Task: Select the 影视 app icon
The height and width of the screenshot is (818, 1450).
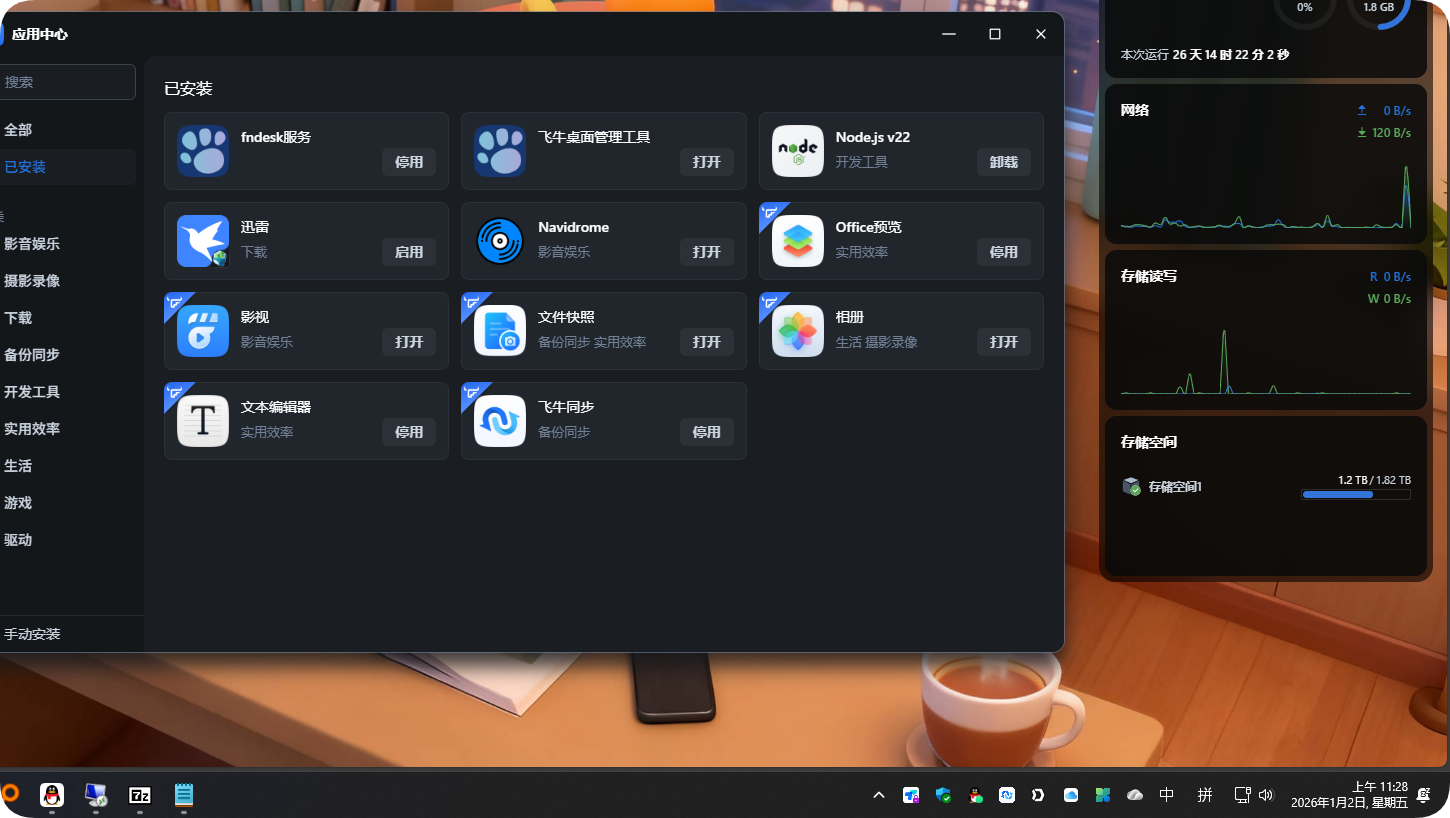Action: (203, 331)
